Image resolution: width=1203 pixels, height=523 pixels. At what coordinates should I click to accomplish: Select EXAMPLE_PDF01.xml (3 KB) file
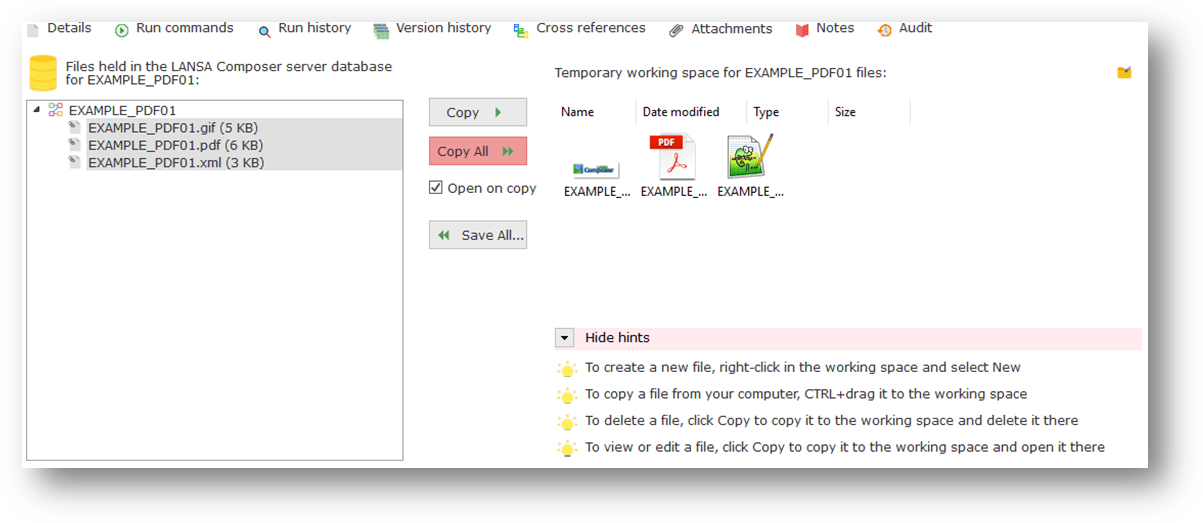tap(176, 162)
